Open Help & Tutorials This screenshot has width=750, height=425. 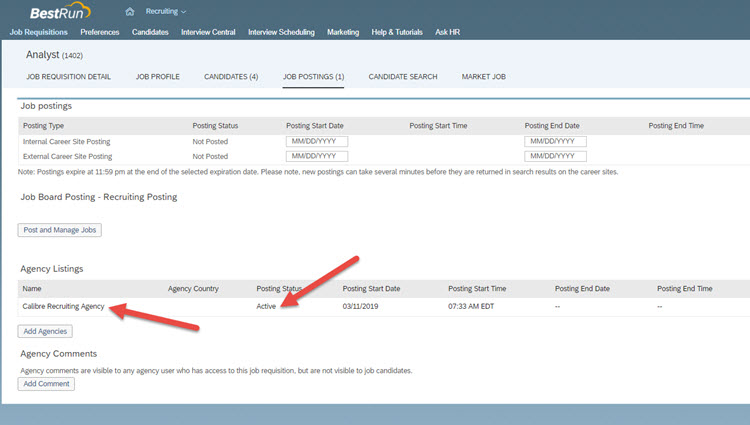click(397, 32)
